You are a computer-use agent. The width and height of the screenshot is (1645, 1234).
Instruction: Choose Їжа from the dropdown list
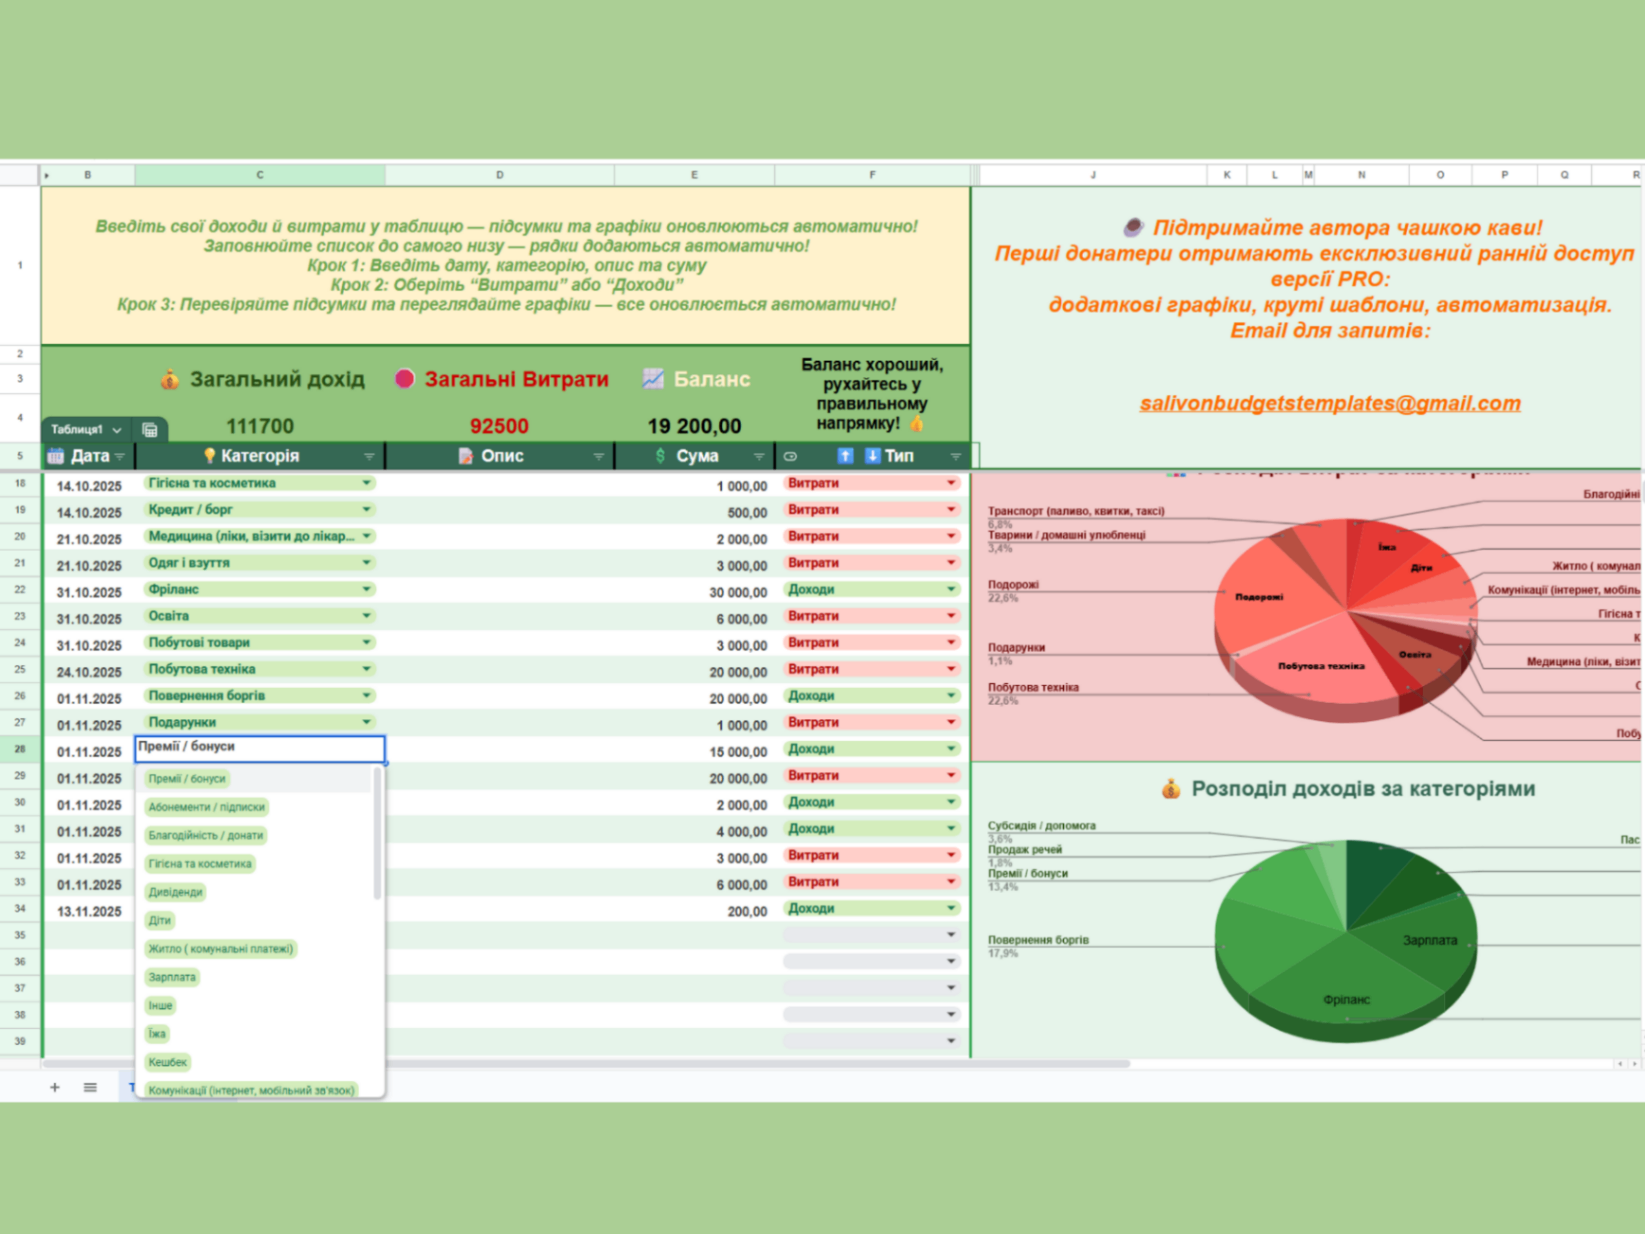[157, 1034]
